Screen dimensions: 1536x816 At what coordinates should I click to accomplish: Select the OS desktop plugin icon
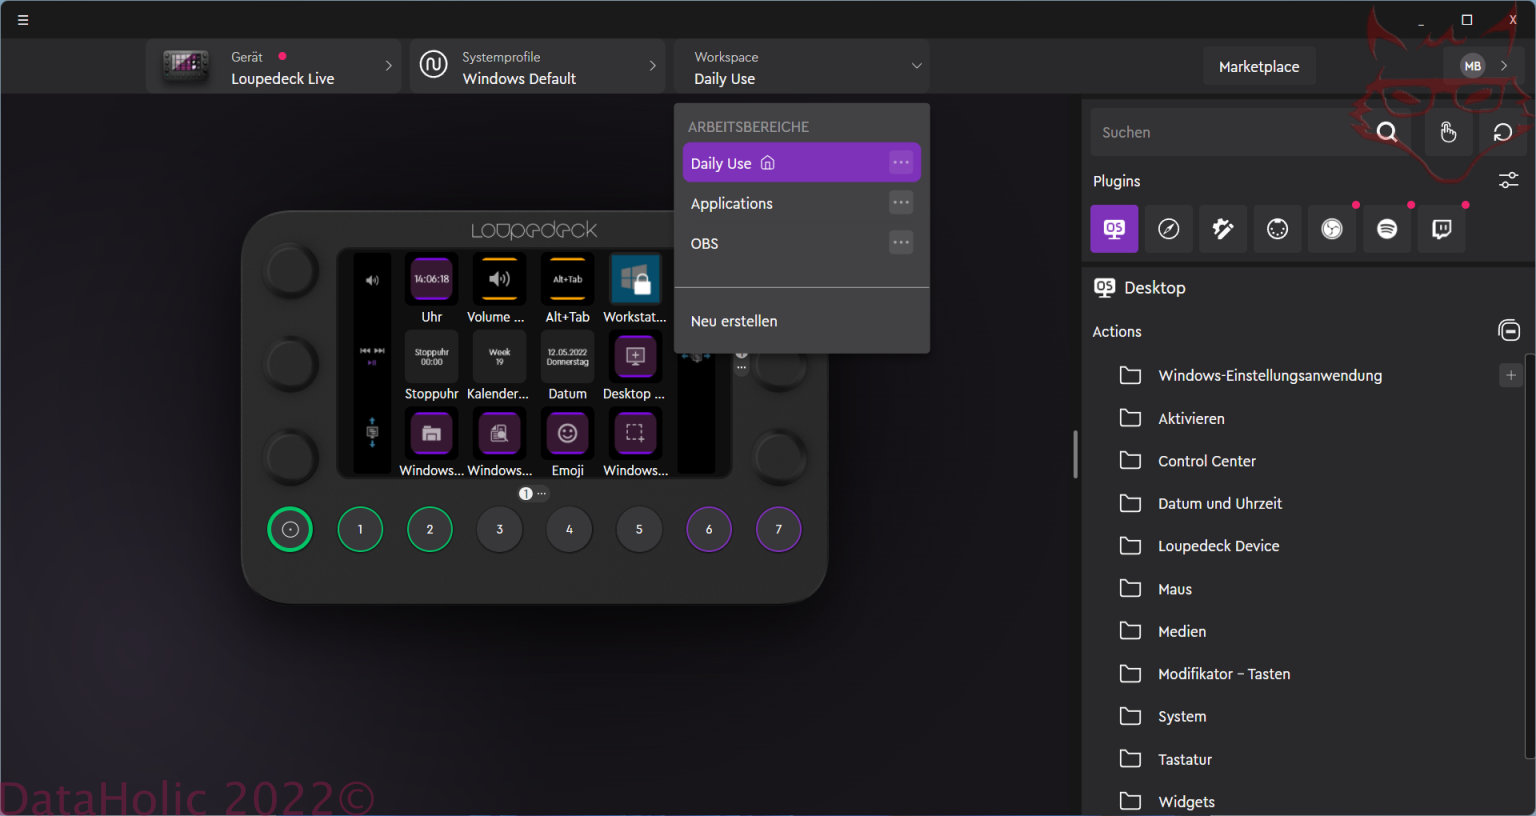[x=1114, y=229]
